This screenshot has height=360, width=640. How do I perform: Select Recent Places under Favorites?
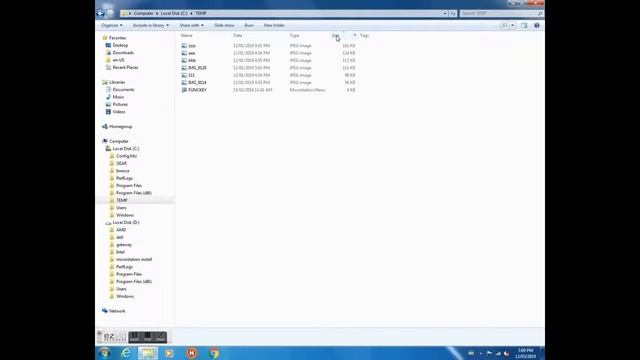click(125, 67)
